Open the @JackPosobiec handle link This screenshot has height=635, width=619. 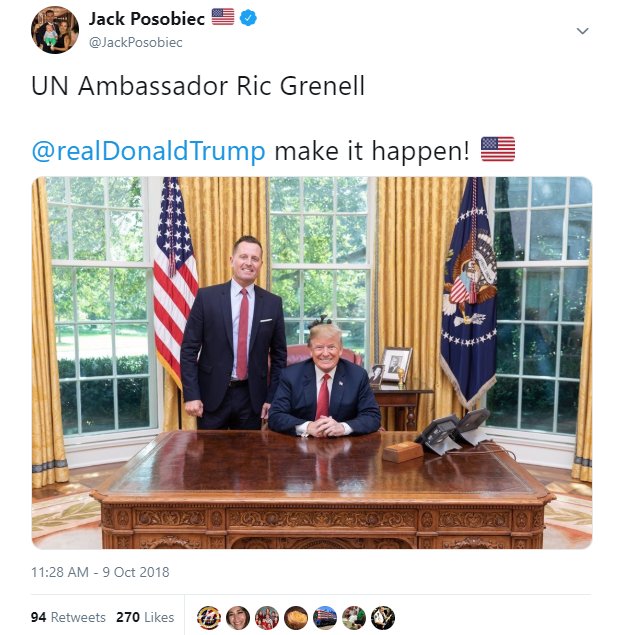[x=135, y=42]
